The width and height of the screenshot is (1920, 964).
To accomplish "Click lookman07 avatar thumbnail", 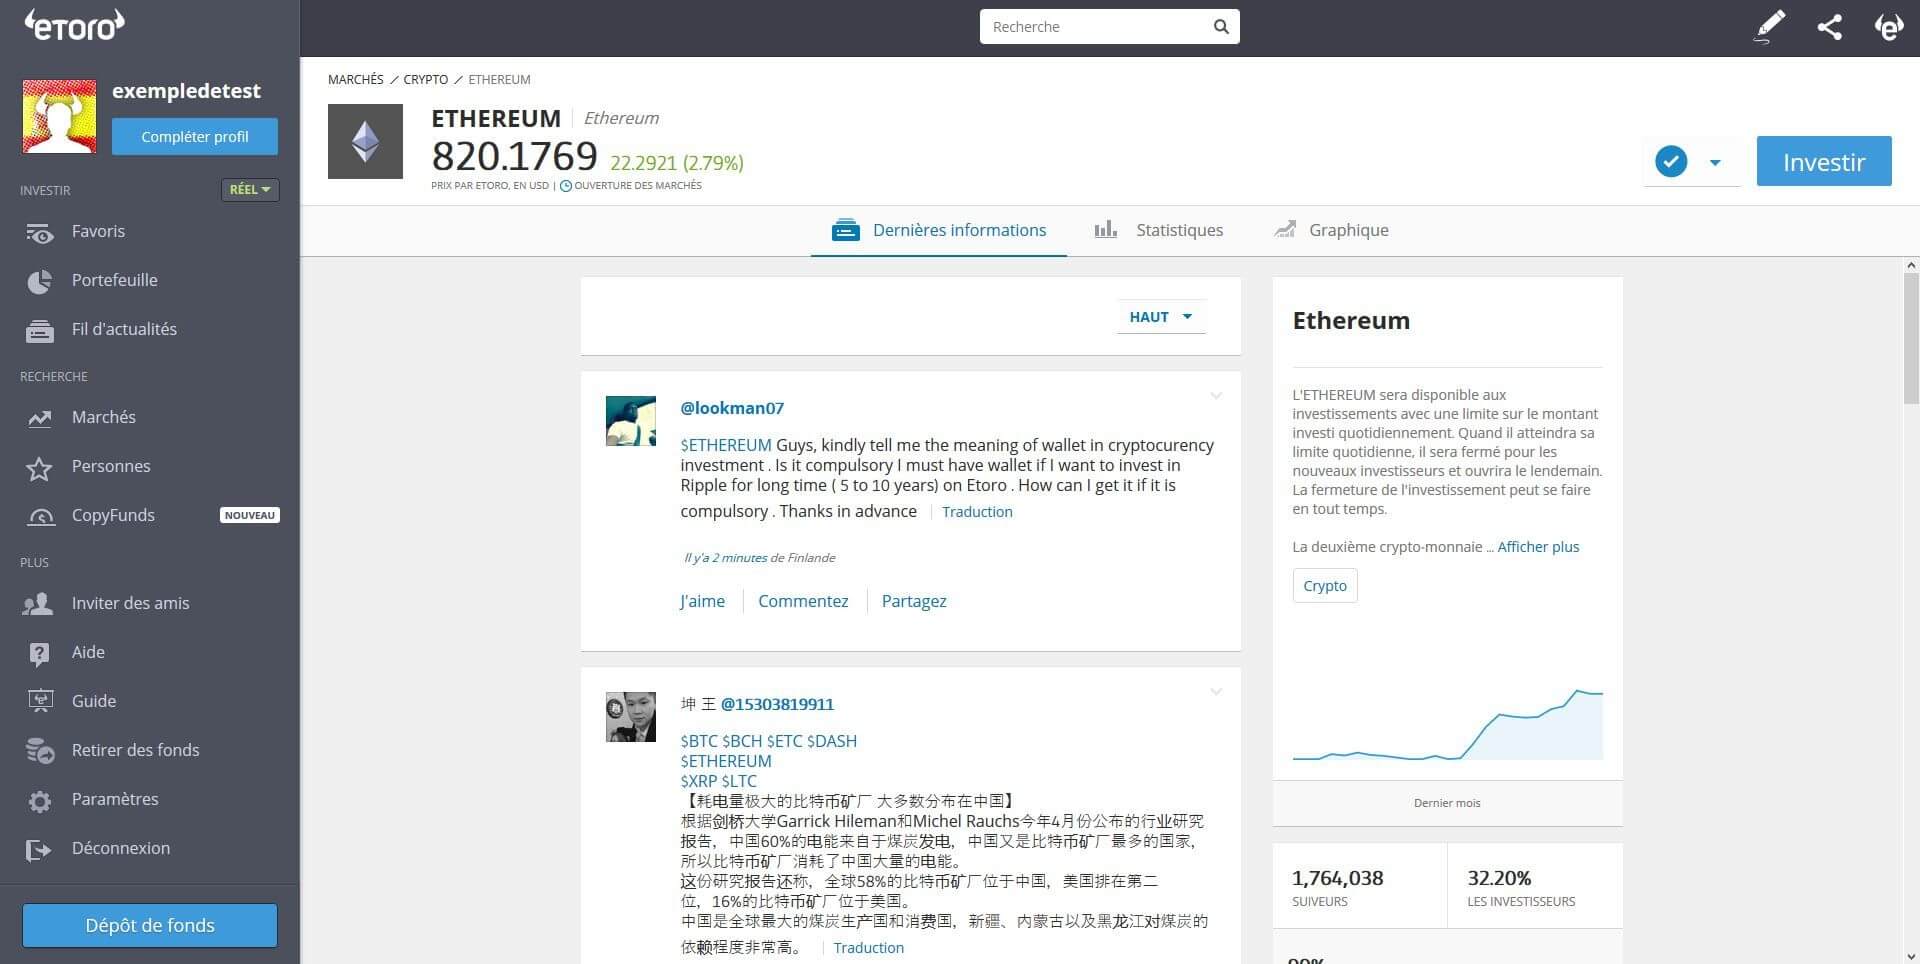I will click(x=631, y=421).
